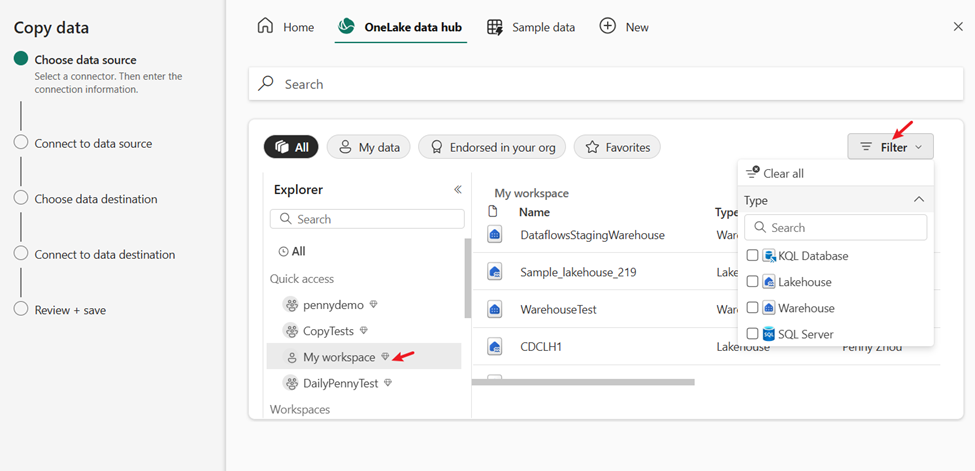Click the New plus circle icon
The width and height of the screenshot is (975, 471).
608,26
